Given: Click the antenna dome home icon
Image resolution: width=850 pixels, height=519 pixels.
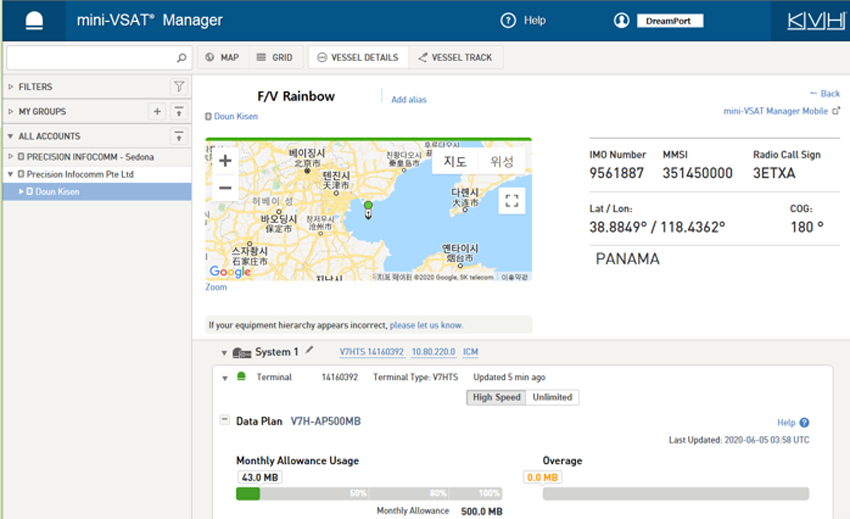Looking at the screenshot, I should pyautogui.click(x=34, y=21).
